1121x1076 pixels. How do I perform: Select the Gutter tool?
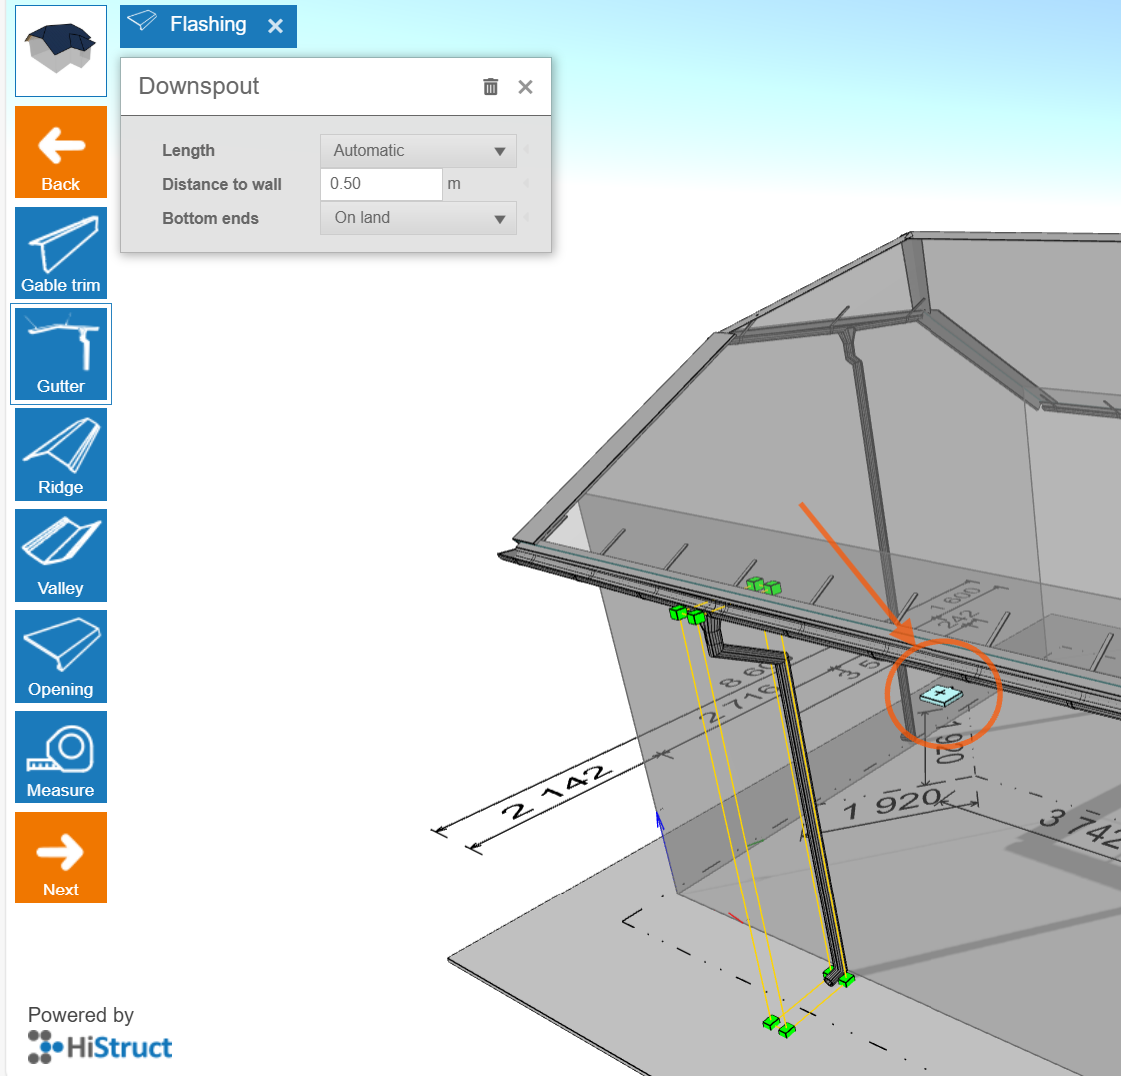coord(61,354)
